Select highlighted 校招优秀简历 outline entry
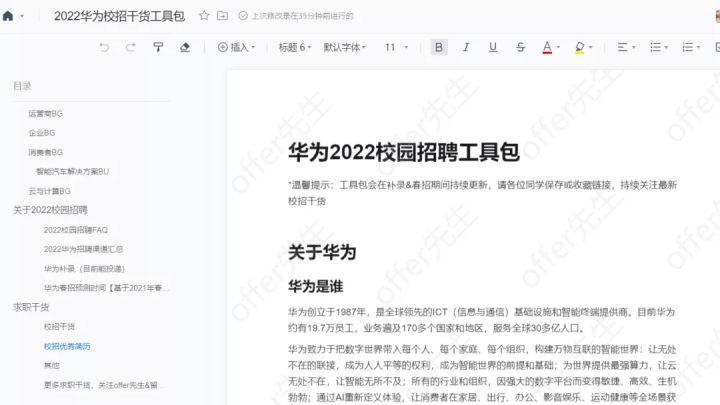Screen dimensions: 720x405 (x=67, y=346)
